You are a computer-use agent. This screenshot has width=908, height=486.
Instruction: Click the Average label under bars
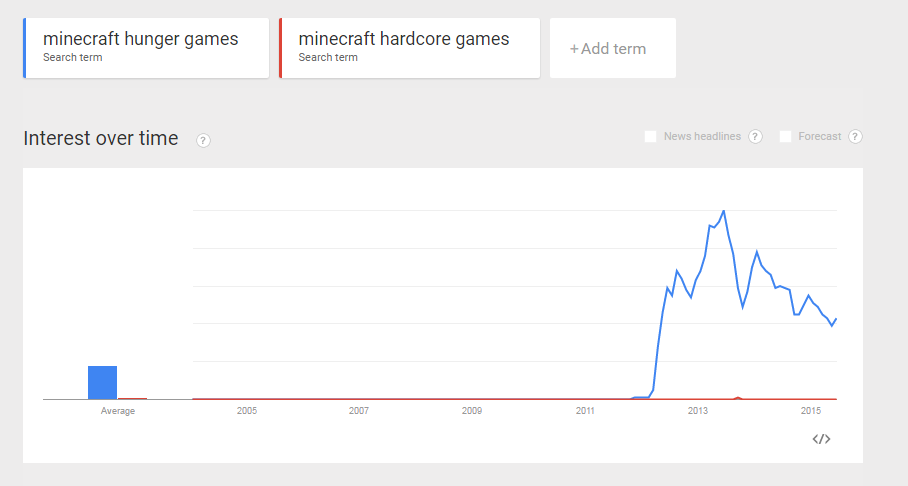[118, 411]
